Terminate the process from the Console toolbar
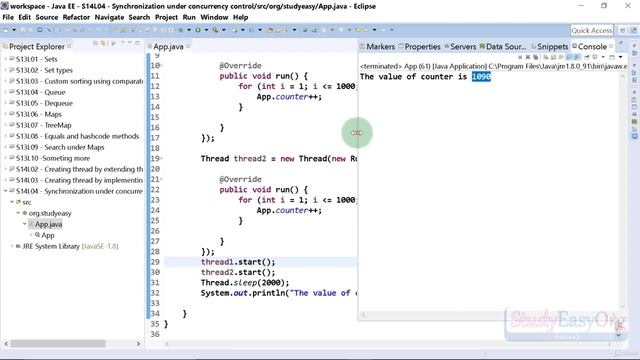Viewport: 640px width, 360px height. 520,57
